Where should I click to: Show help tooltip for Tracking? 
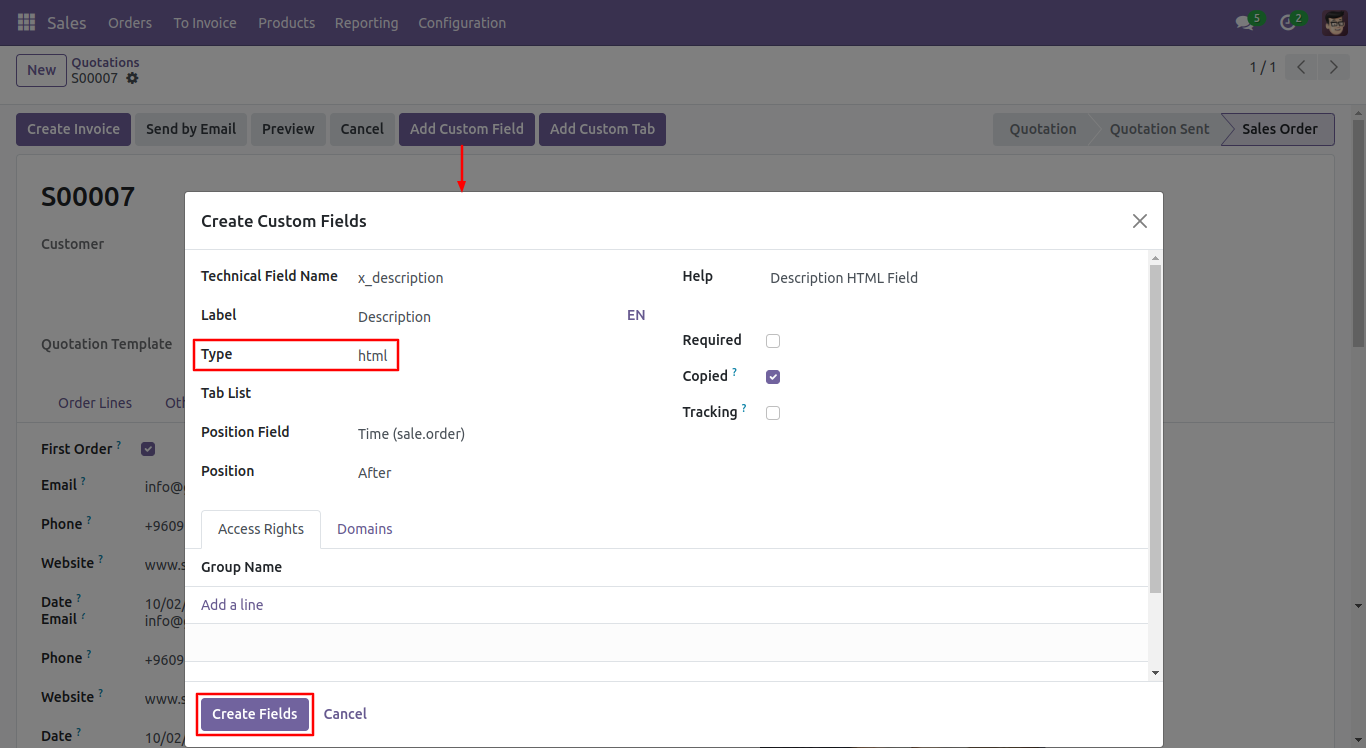tap(744, 408)
